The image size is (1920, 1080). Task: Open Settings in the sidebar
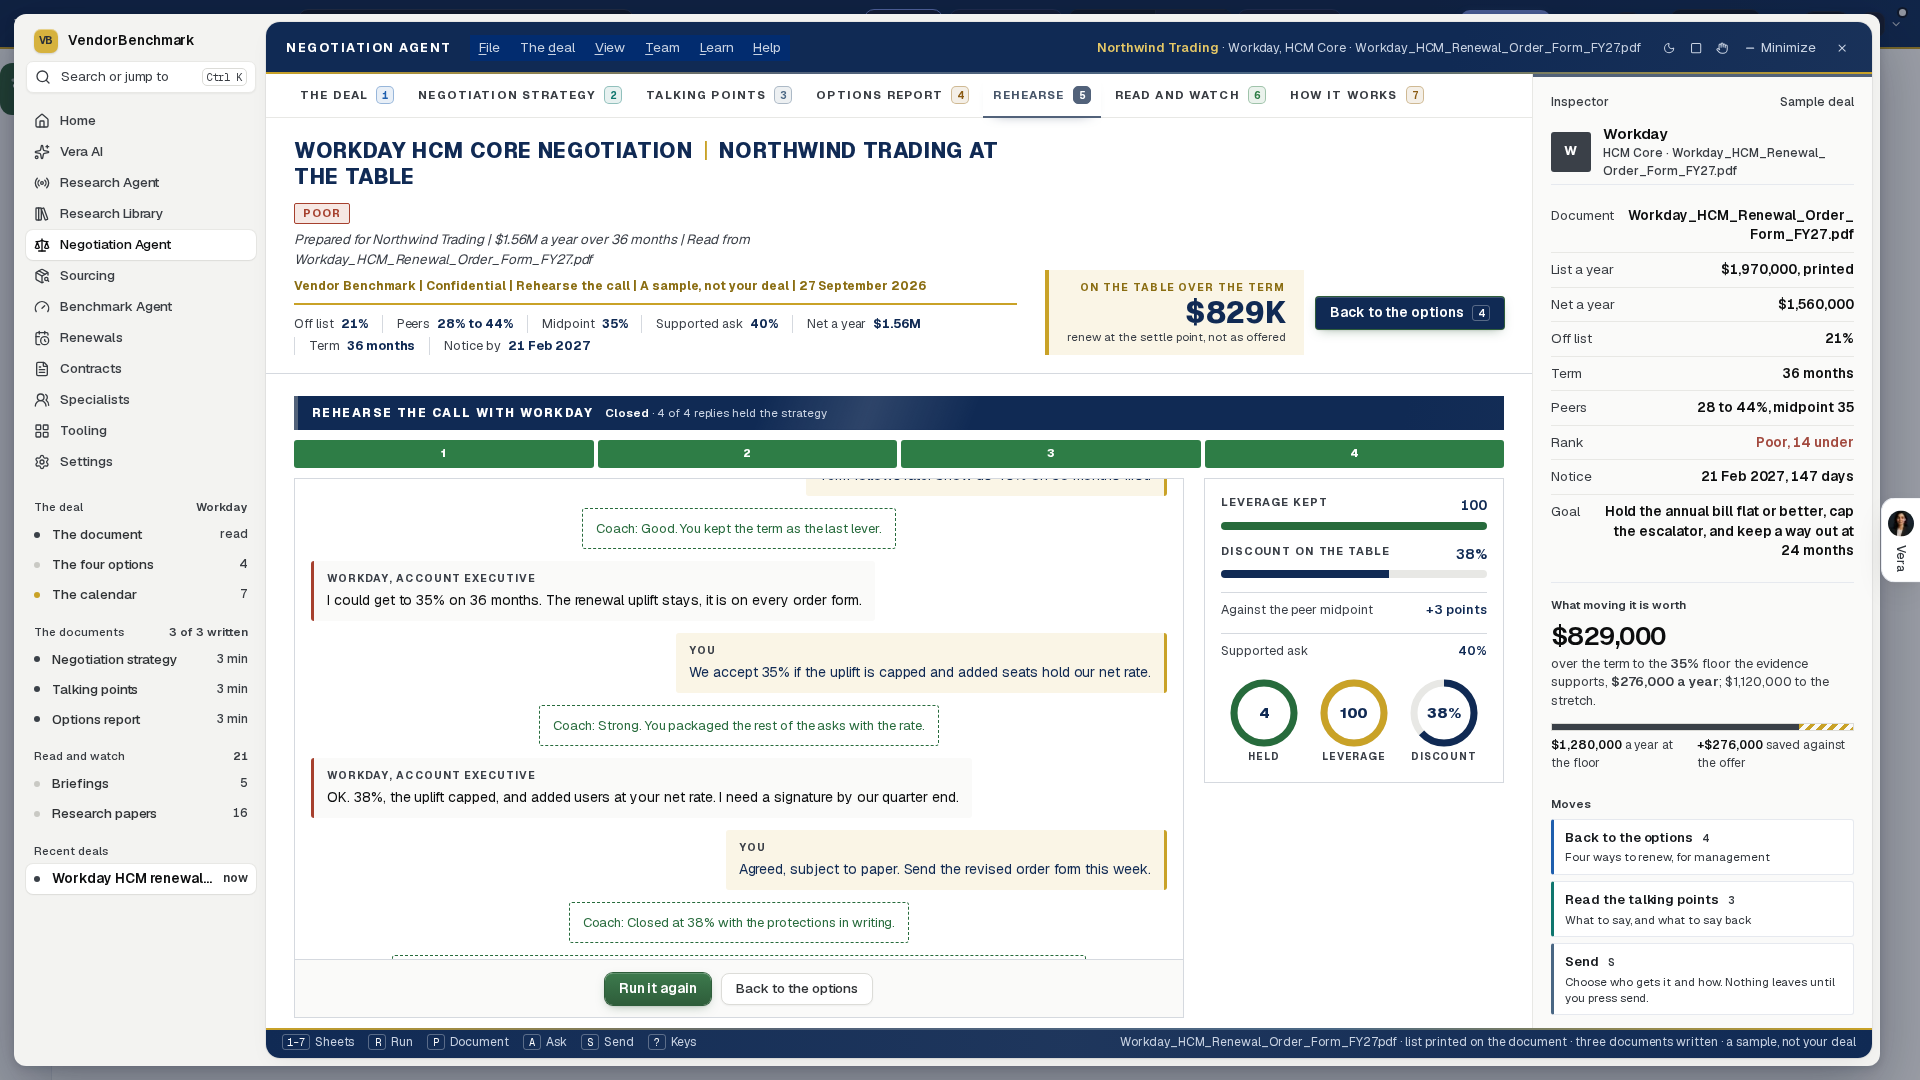[x=140, y=462]
